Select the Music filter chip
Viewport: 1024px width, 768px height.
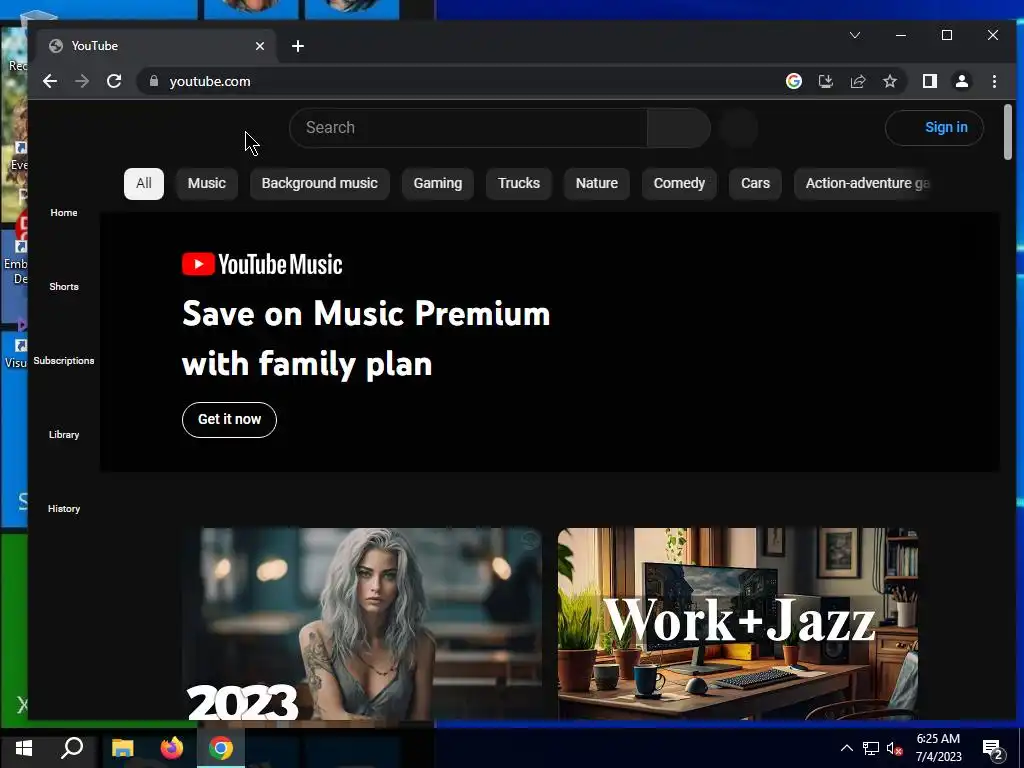coord(207,184)
